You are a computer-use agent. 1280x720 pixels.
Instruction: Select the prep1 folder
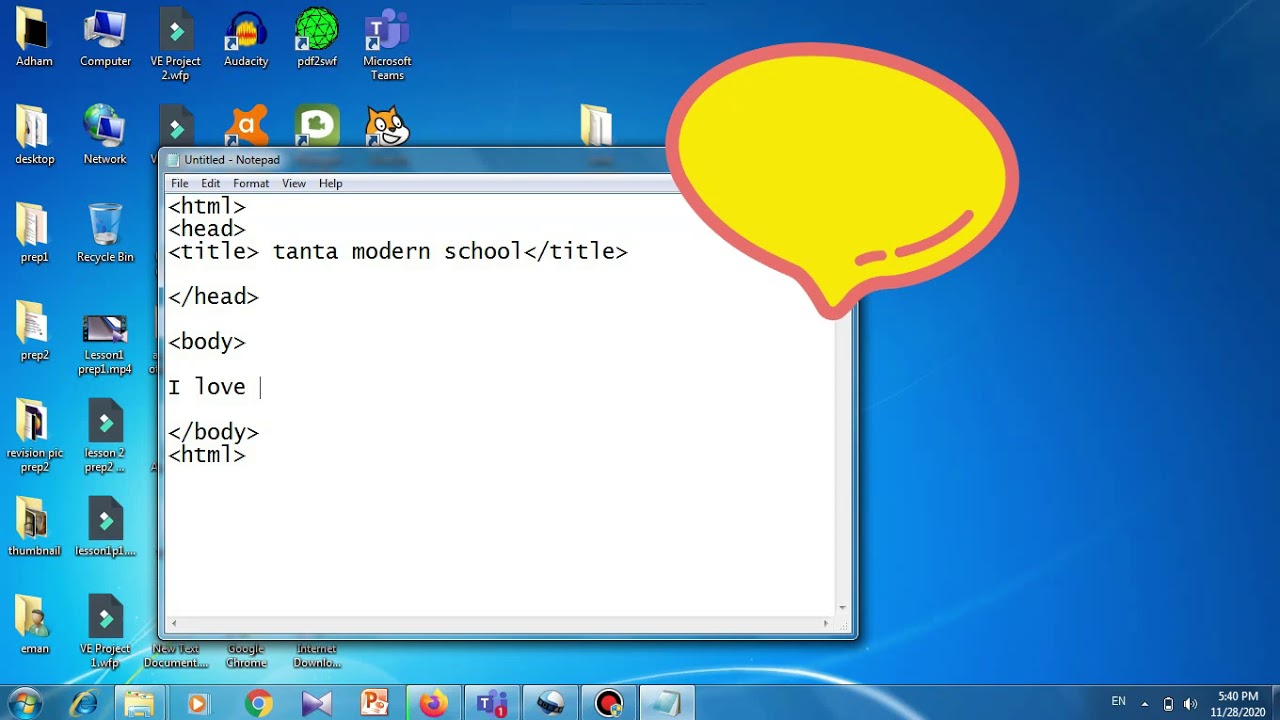pos(34,233)
